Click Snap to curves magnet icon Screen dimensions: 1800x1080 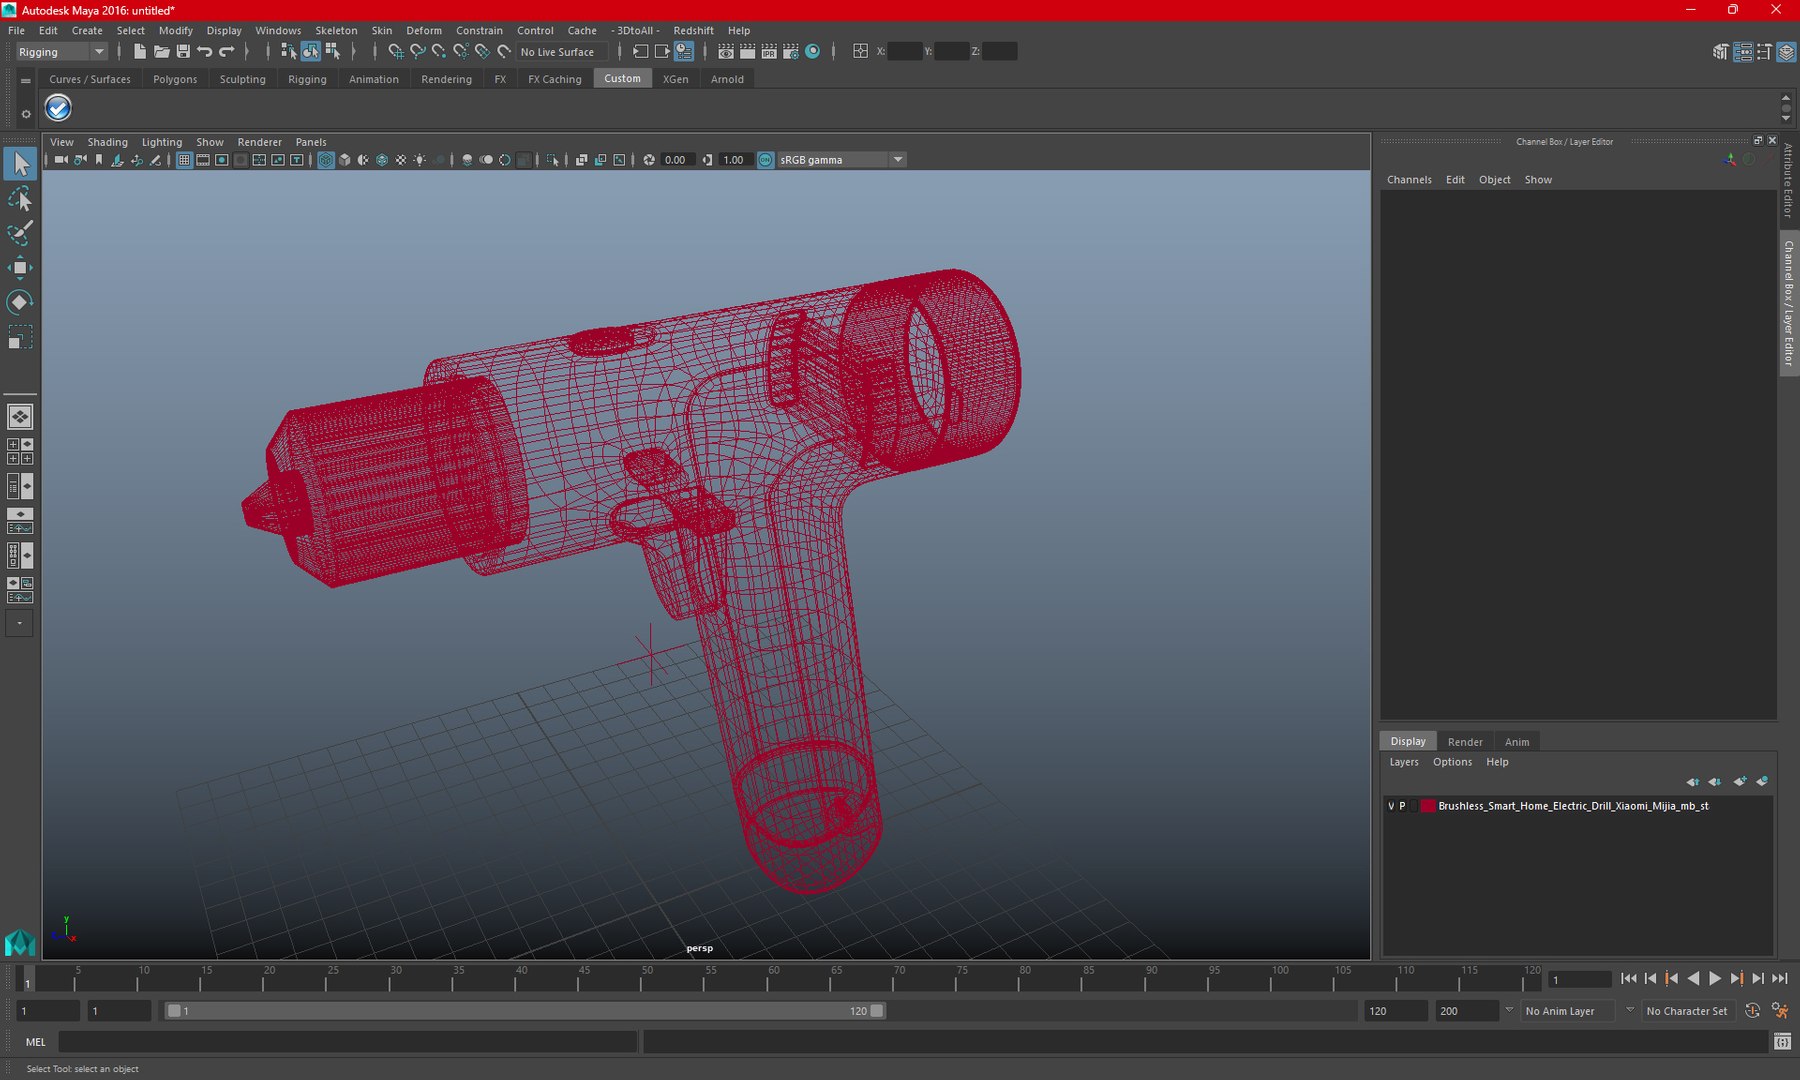(x=418, y=52)
